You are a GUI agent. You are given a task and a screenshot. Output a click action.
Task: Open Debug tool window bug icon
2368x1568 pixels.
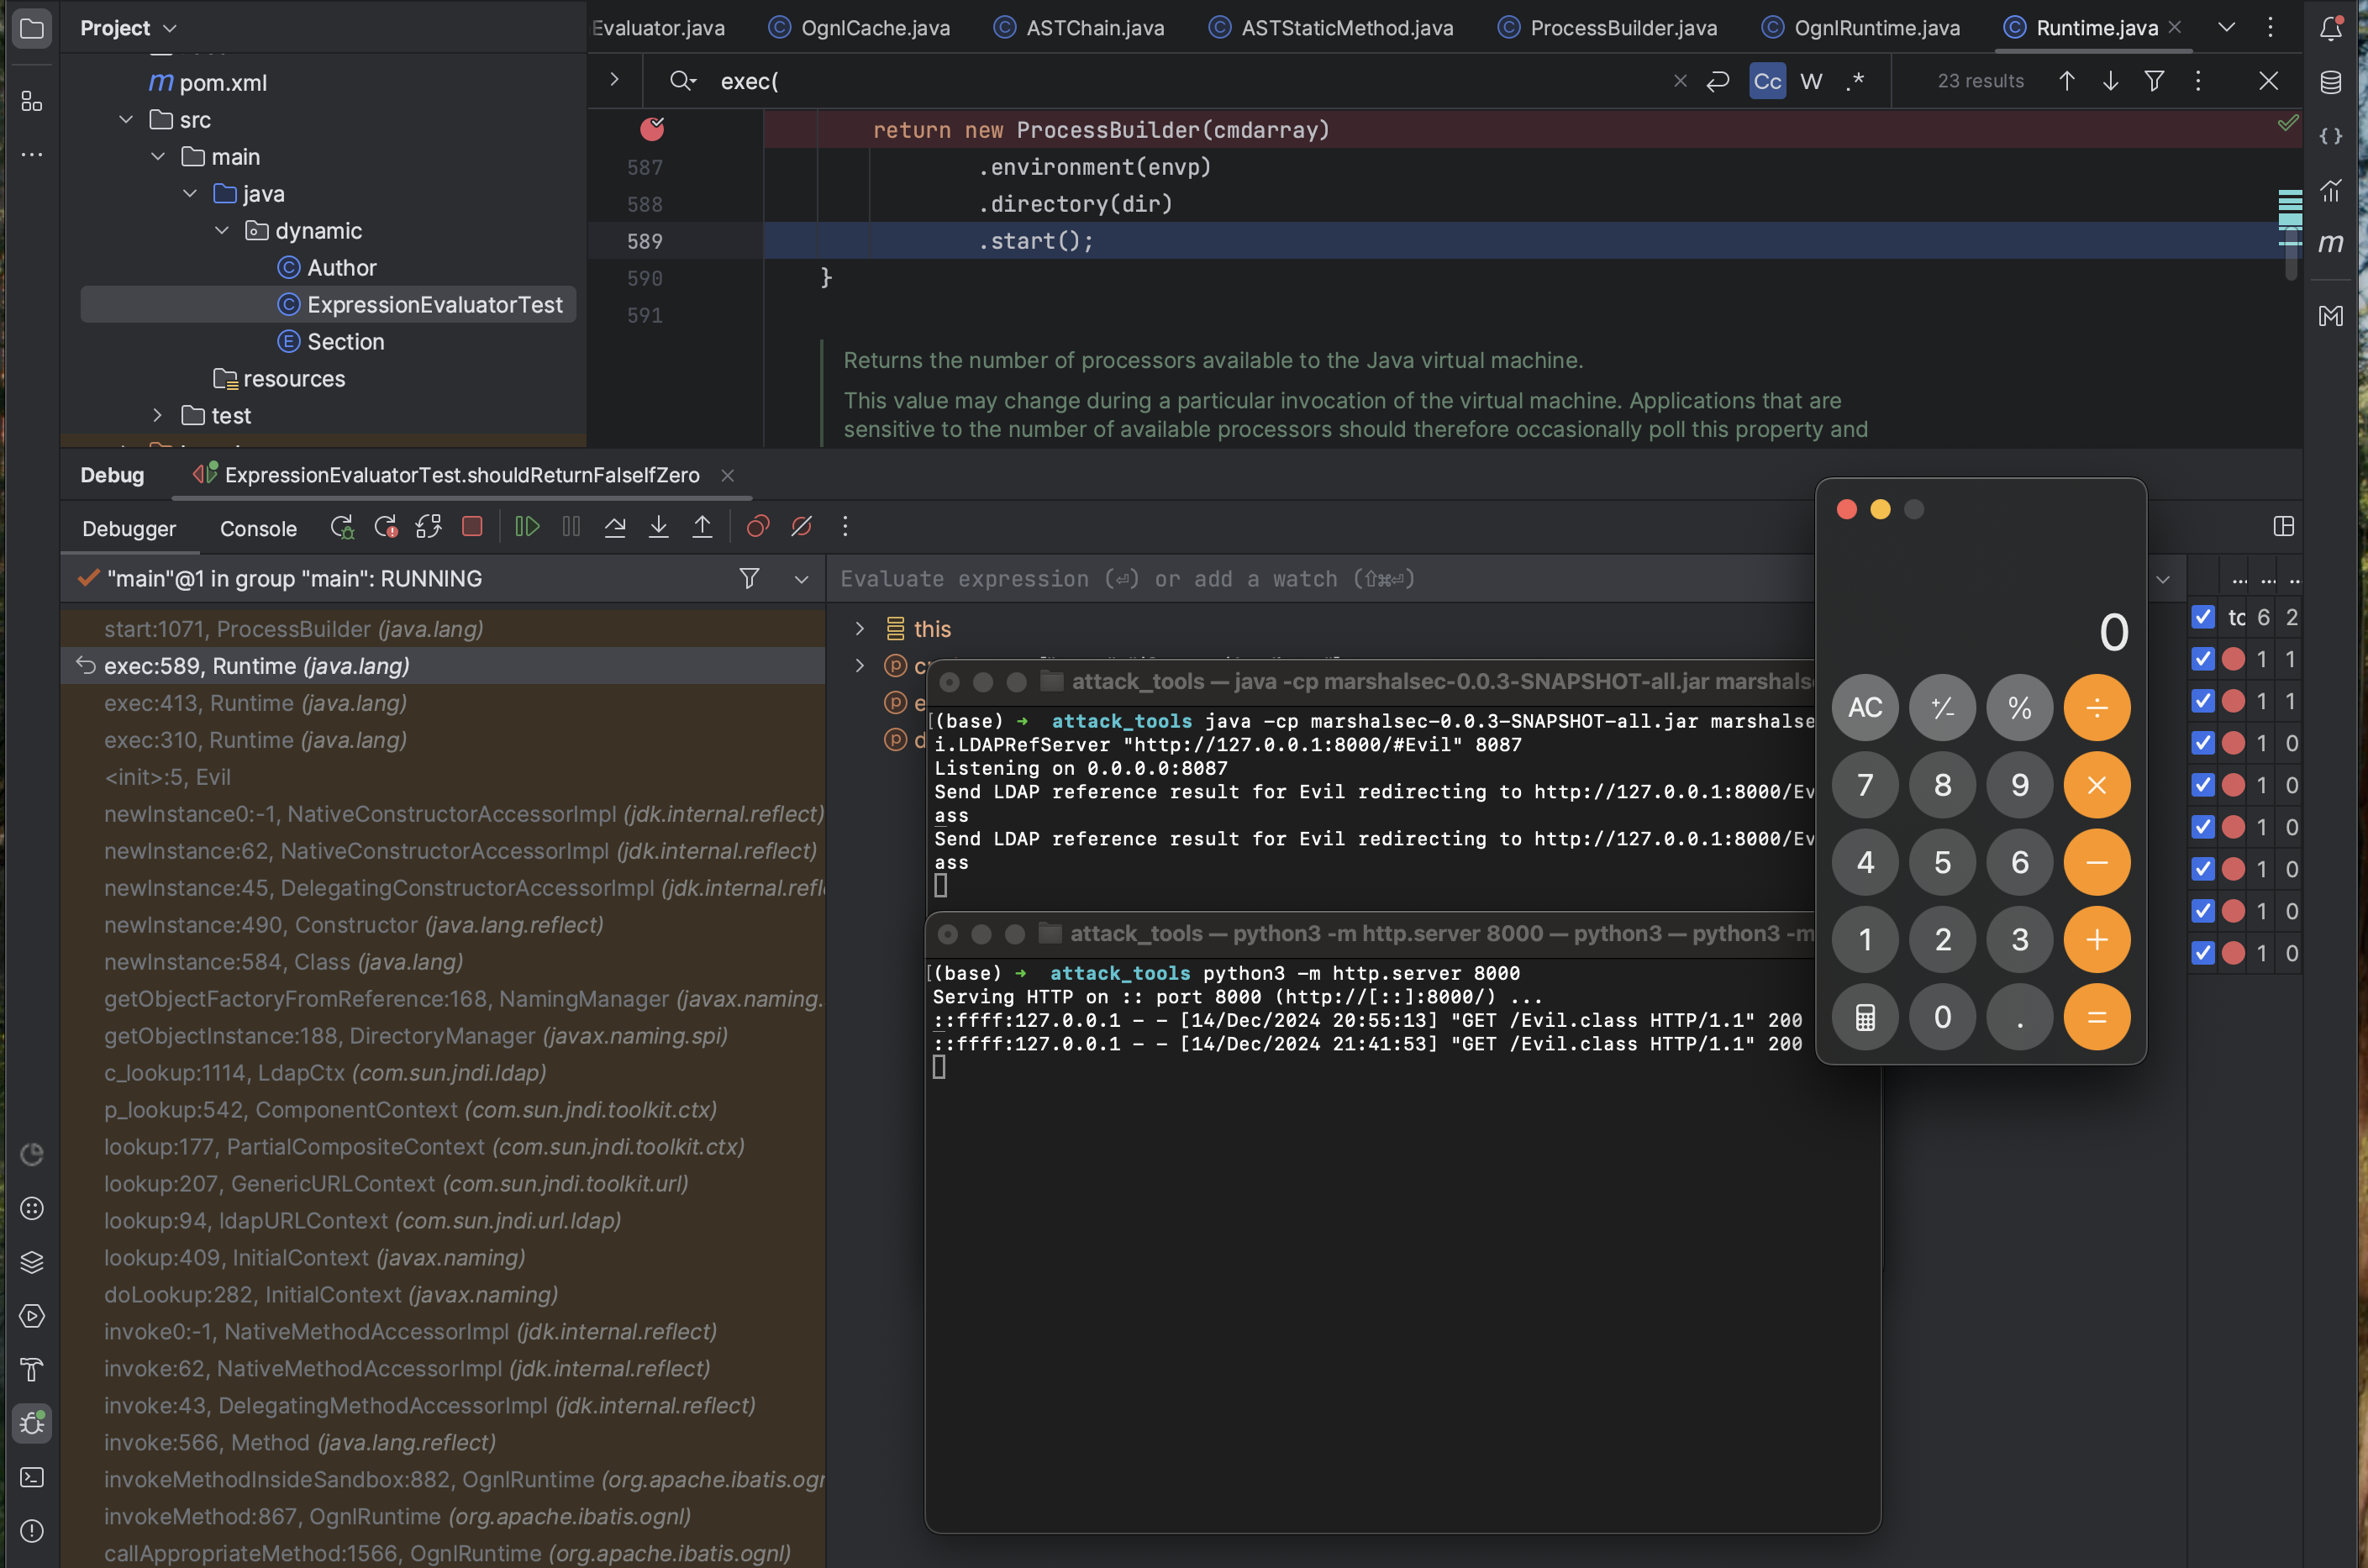32,1422
